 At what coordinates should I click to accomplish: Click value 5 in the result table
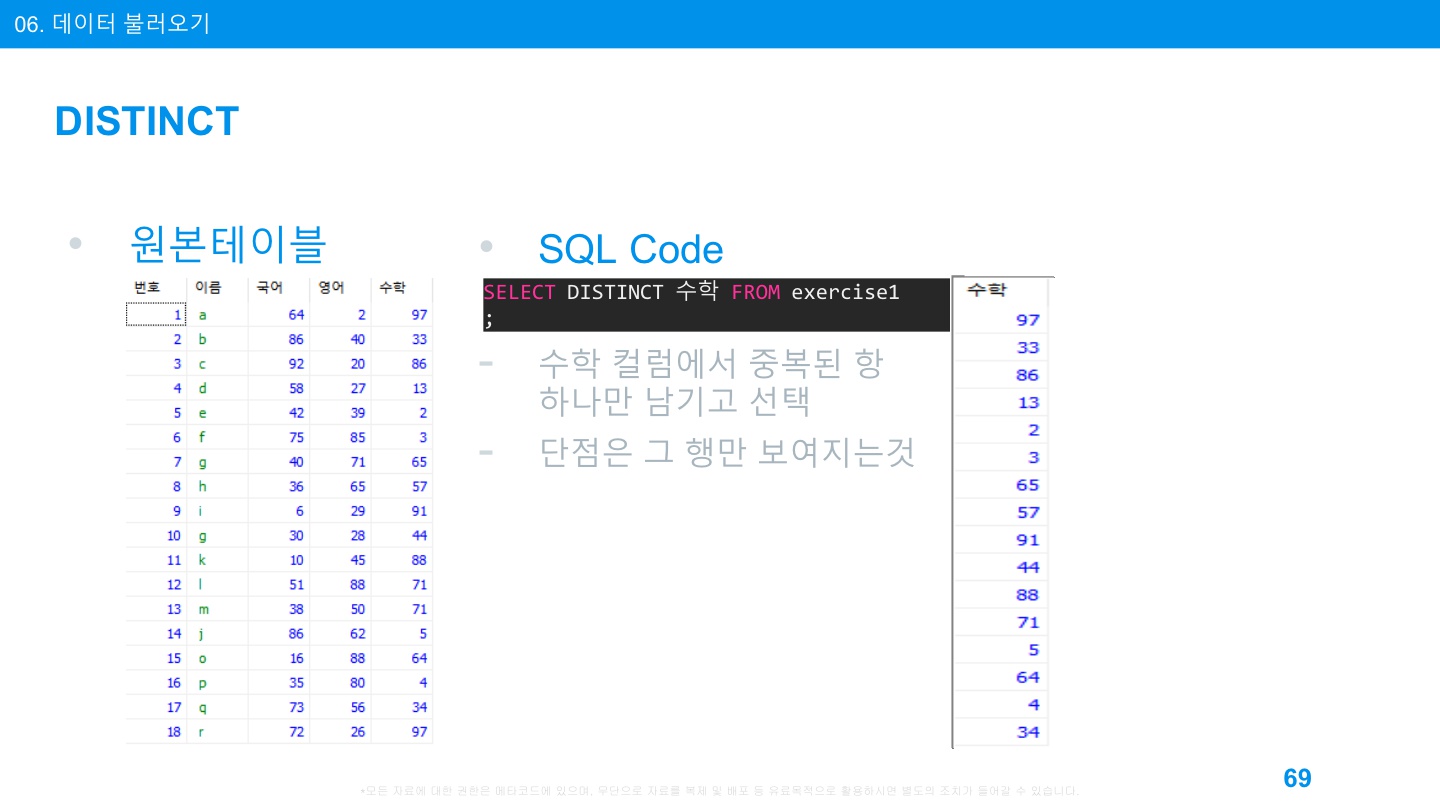click(x=1034, y=650)
